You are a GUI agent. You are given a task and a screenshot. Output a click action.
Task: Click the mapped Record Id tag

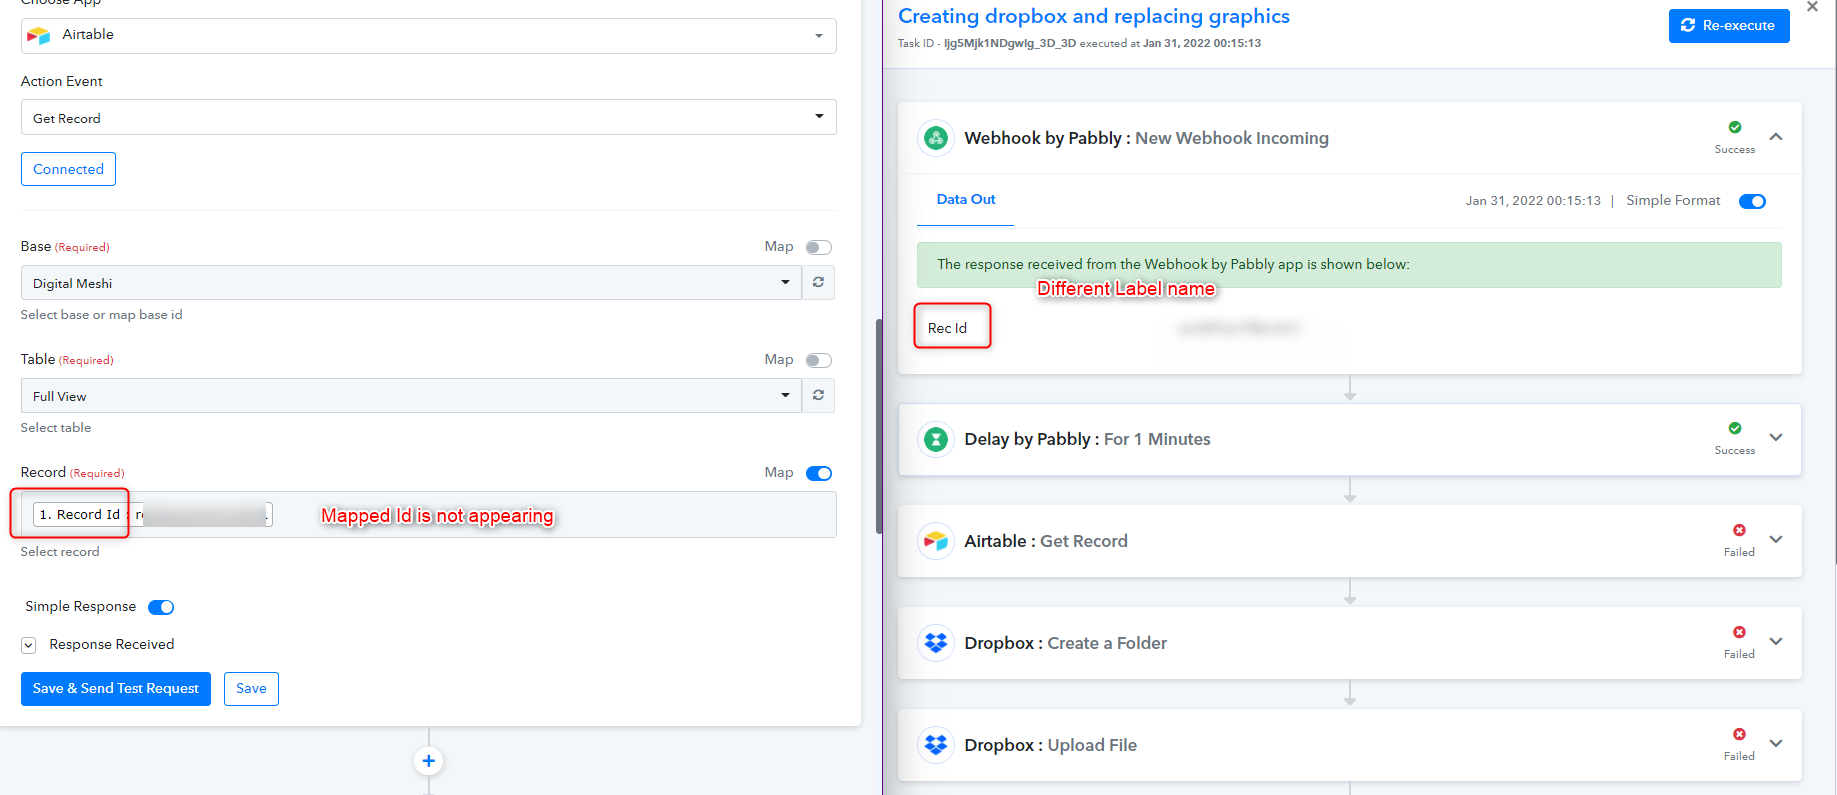(x=153, y=514)
